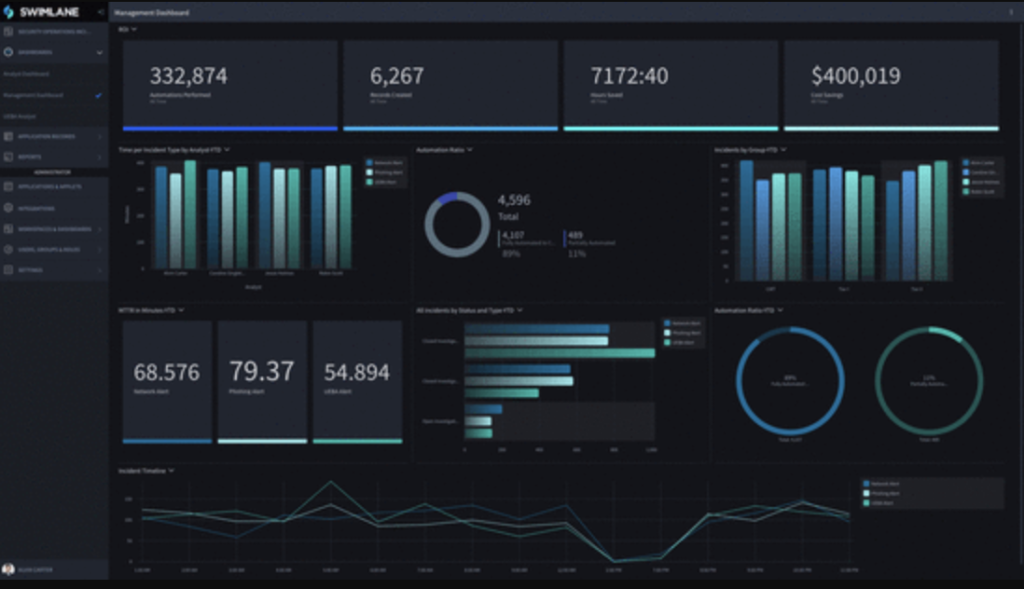Click the 7172:40 Hours Saved card
Image resolution: width=1024 pixels, height=589 pixels.
(671, 86)
